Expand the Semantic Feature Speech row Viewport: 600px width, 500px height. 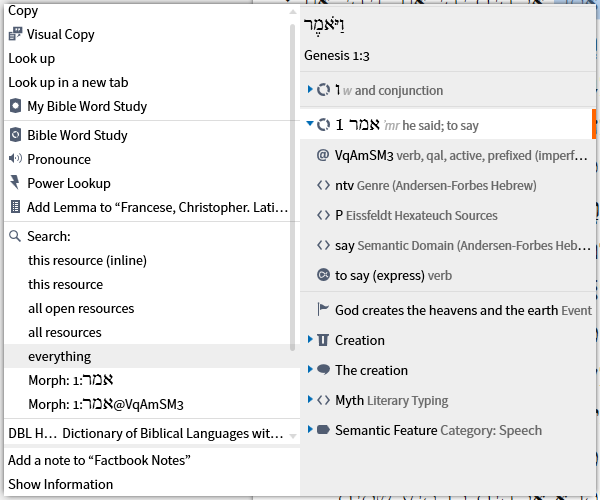coord(310,429)
